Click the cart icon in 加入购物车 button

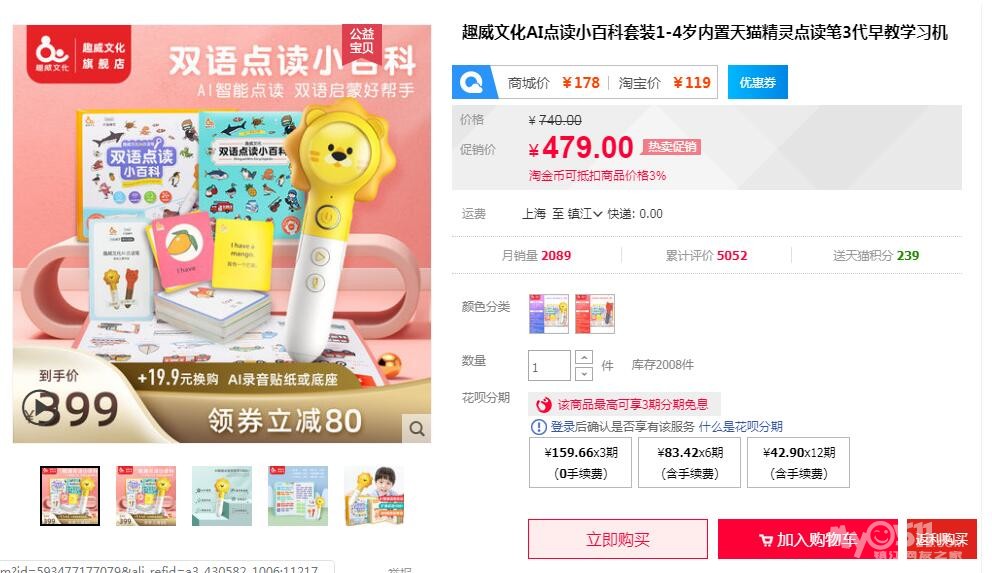[766, 540]
